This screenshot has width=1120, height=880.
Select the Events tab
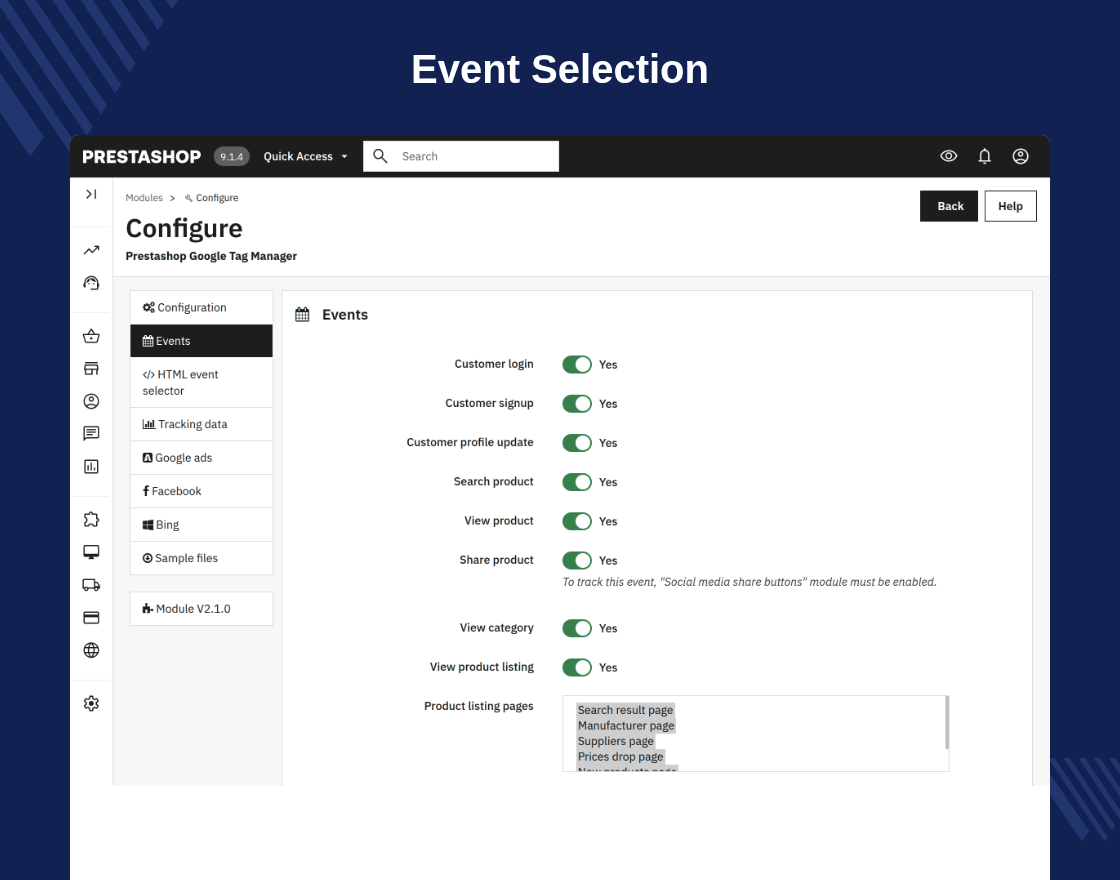(x=201, y=341)
